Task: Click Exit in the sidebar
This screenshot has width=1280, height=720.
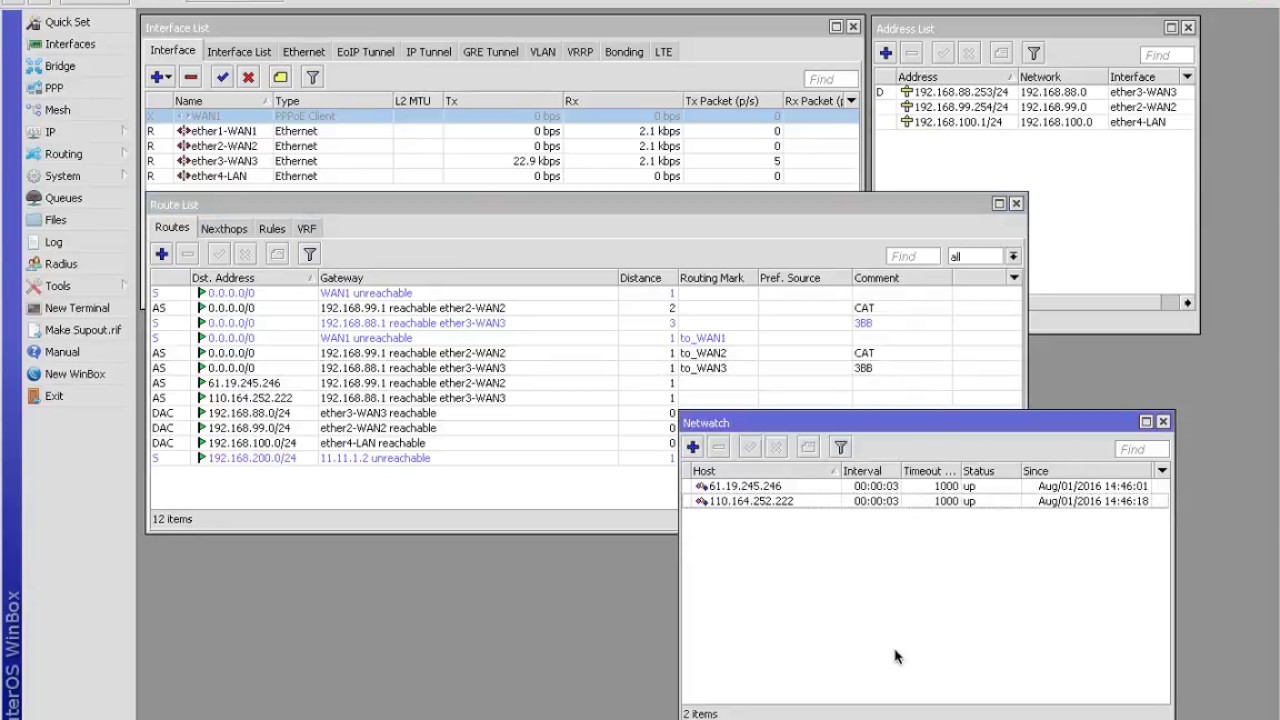Action: coord(54,396)
